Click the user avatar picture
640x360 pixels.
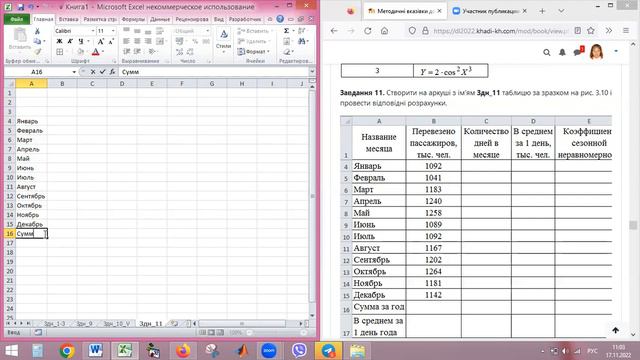(596, 52)
